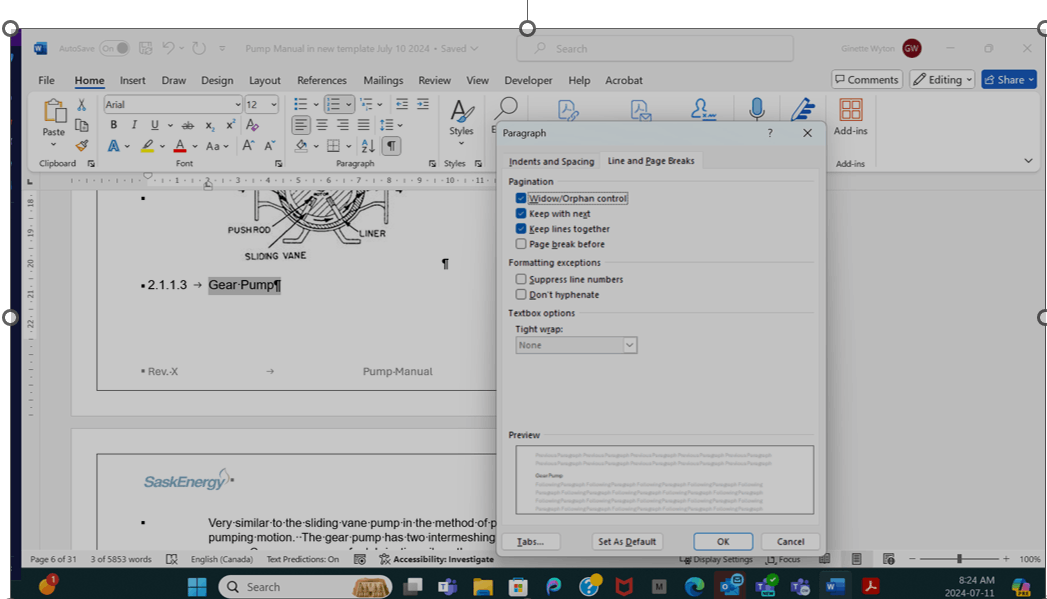Enable Page break before
This screenshot has width=1047, height=599.
point(521,243)
